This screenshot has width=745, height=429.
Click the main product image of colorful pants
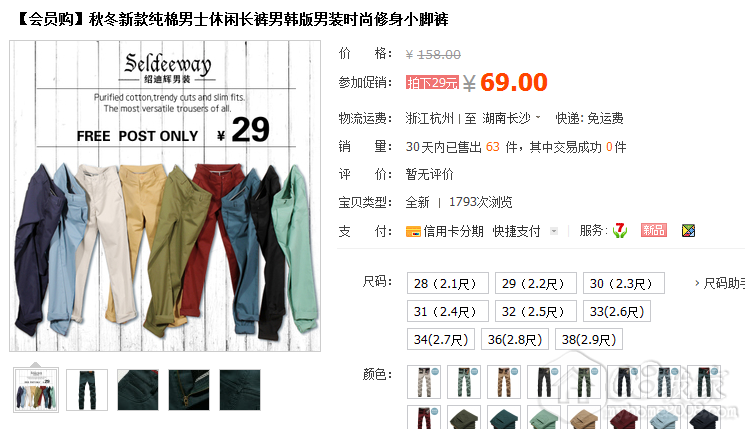(165, 196)
